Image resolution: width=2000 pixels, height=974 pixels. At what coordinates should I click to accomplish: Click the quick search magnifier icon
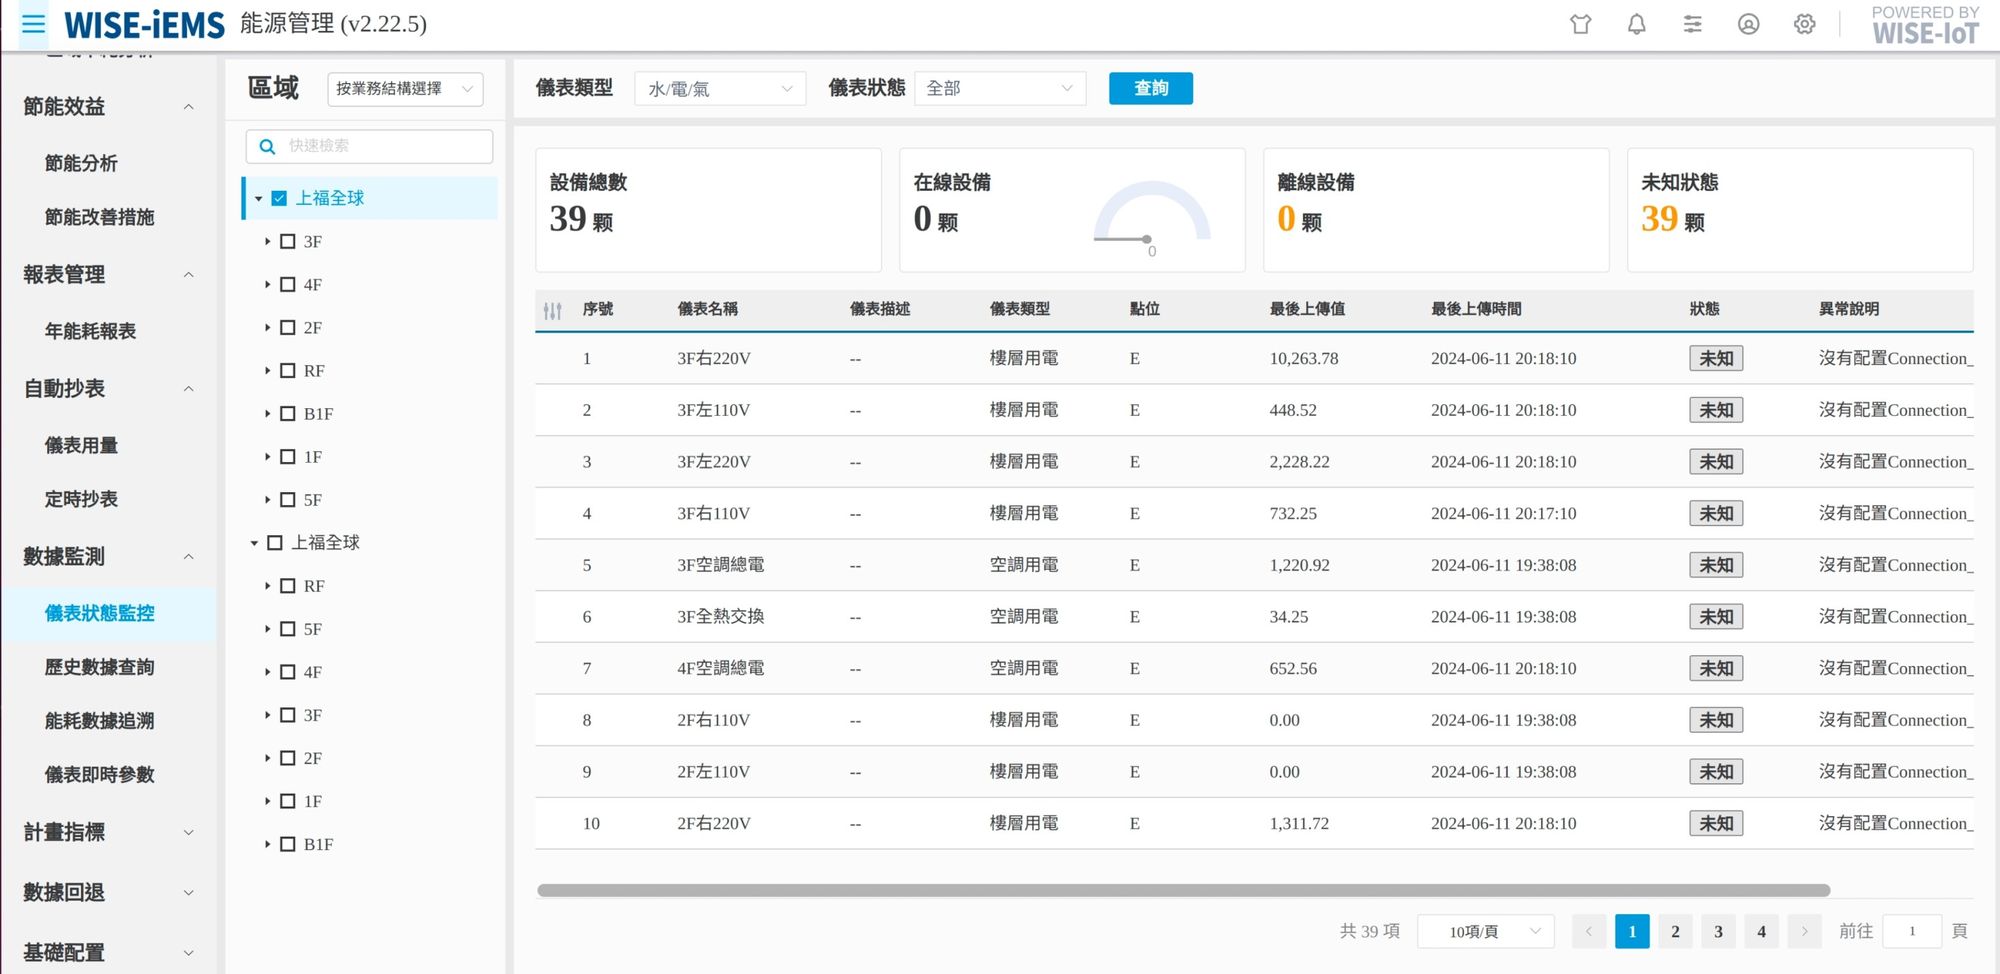[267, 146]
